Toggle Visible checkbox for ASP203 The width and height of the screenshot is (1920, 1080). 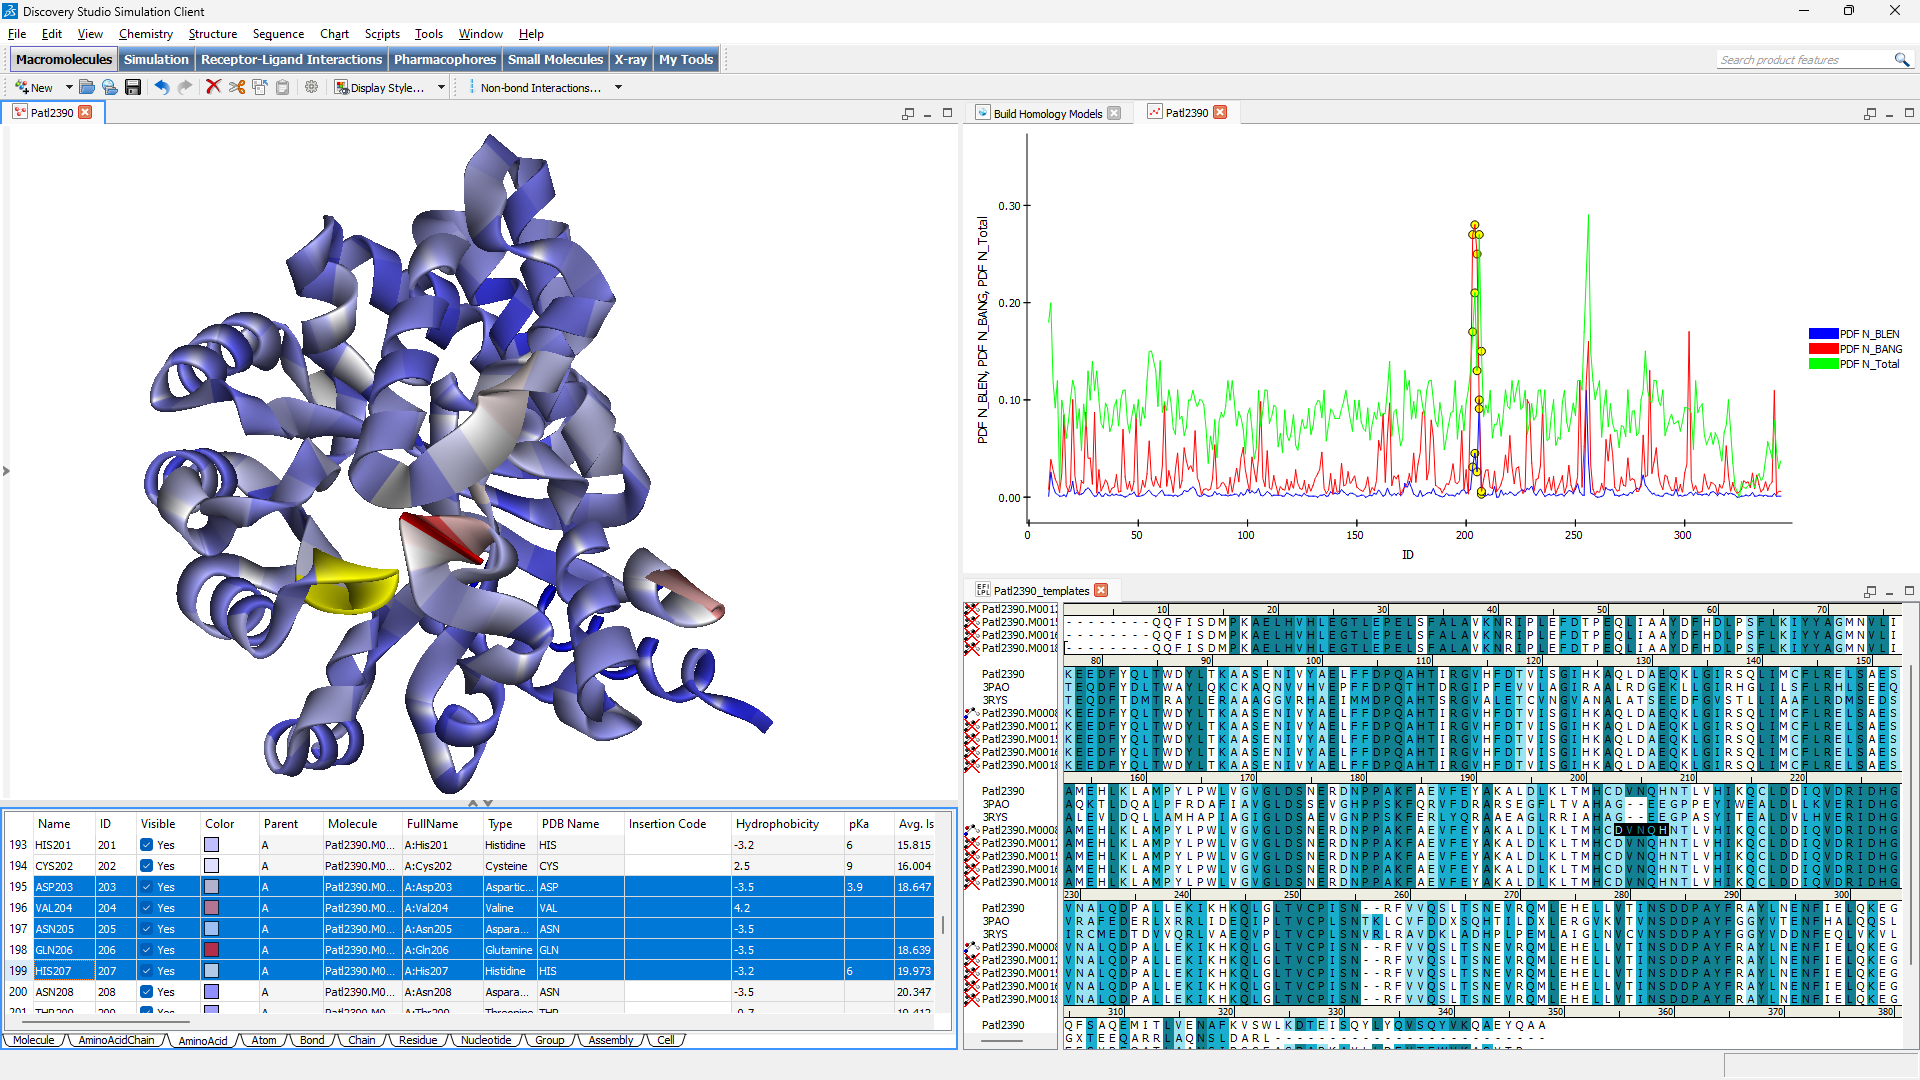147,887
